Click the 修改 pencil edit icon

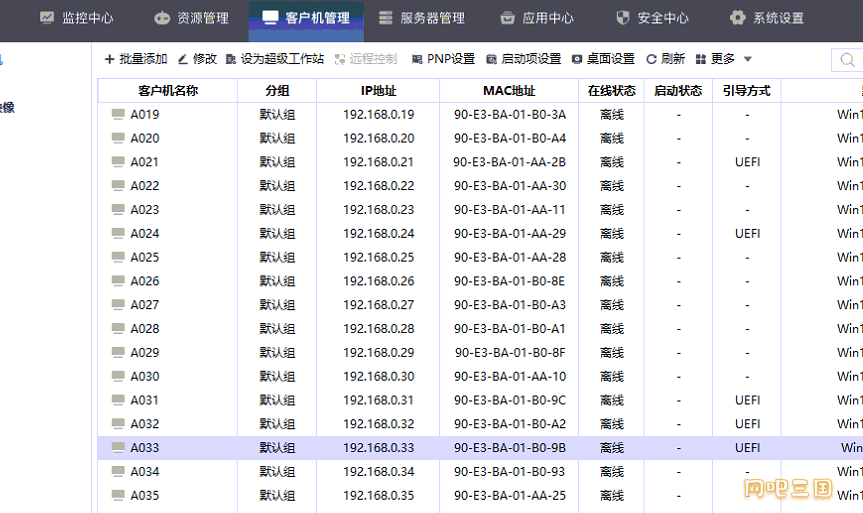[x=182, y=59]
